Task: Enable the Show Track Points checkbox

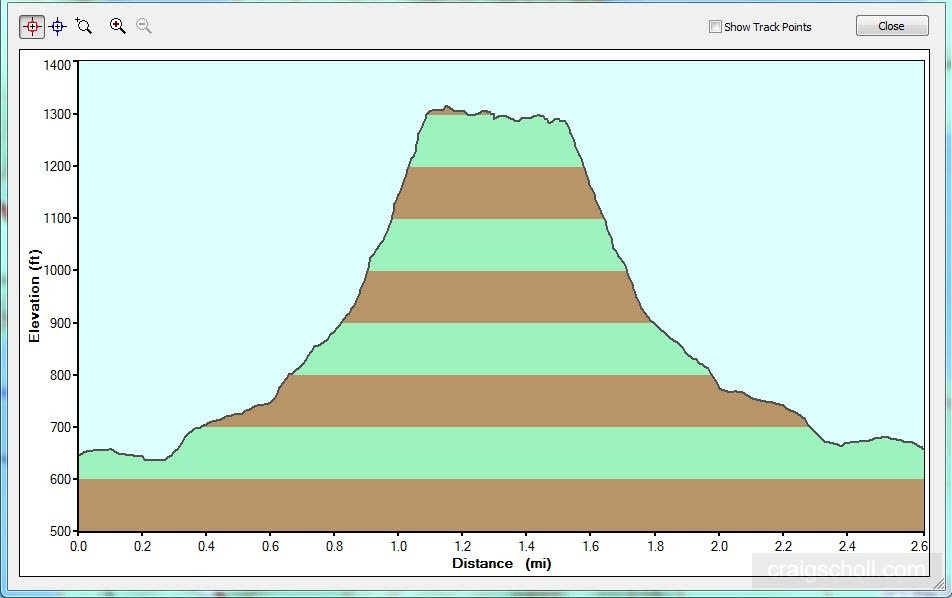Action: pos(715,27)
